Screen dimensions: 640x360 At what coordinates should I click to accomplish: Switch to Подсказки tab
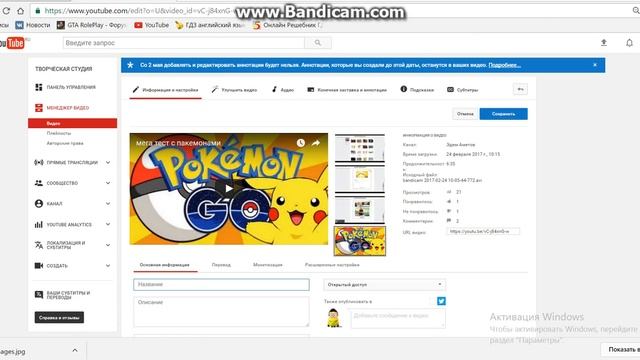coord(417,90)
